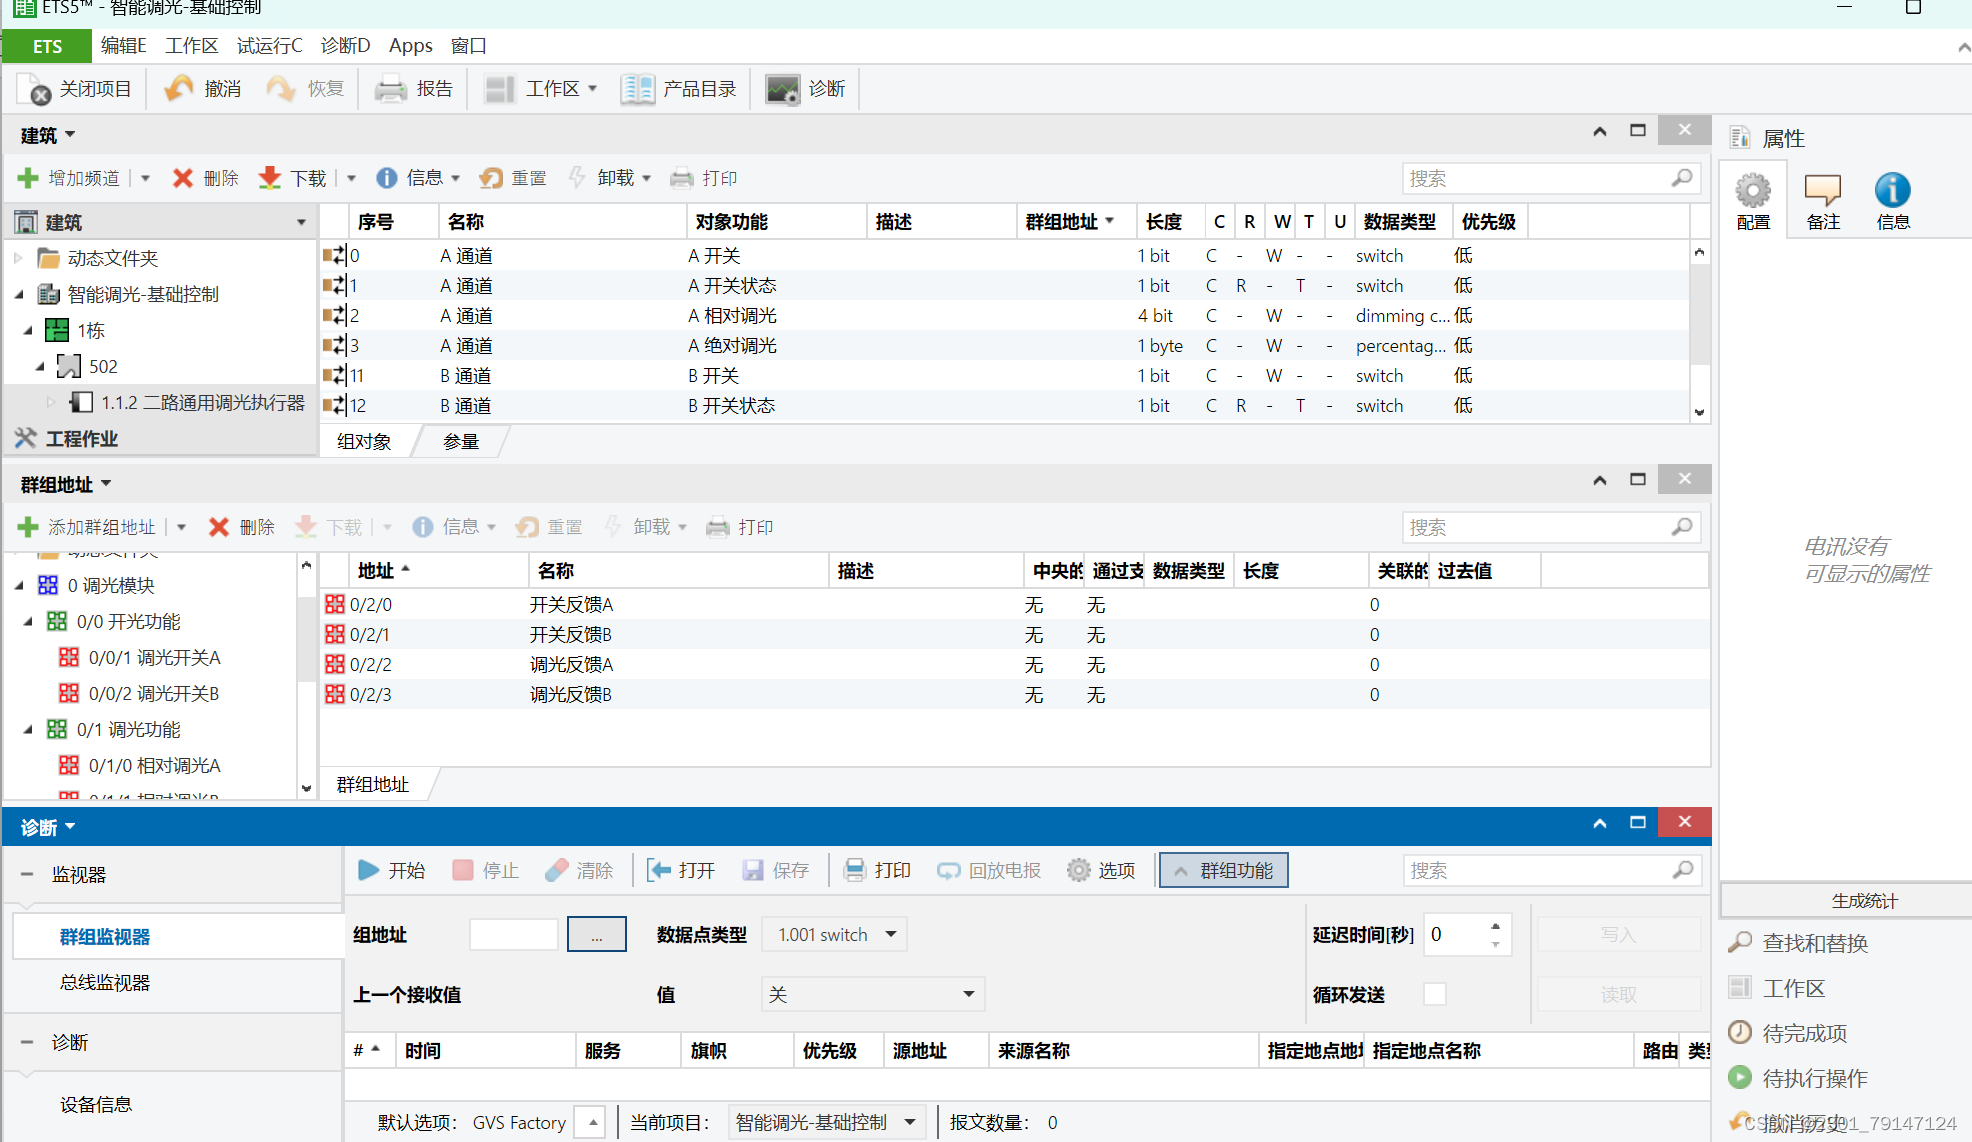Image resolution: width=1972 pixels, height=1142 pixels.
Task: Click the Reports printer icon
Action: coord(390,89)
